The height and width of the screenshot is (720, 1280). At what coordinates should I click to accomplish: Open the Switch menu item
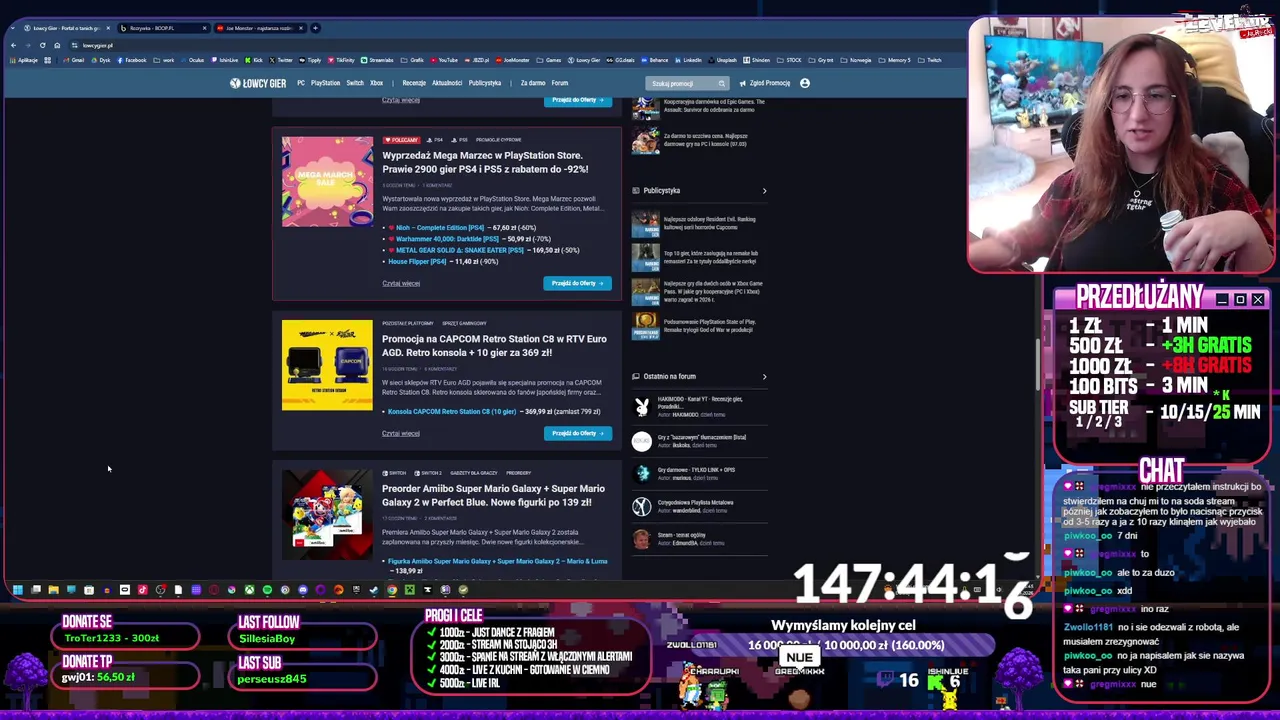coord(355,83)
